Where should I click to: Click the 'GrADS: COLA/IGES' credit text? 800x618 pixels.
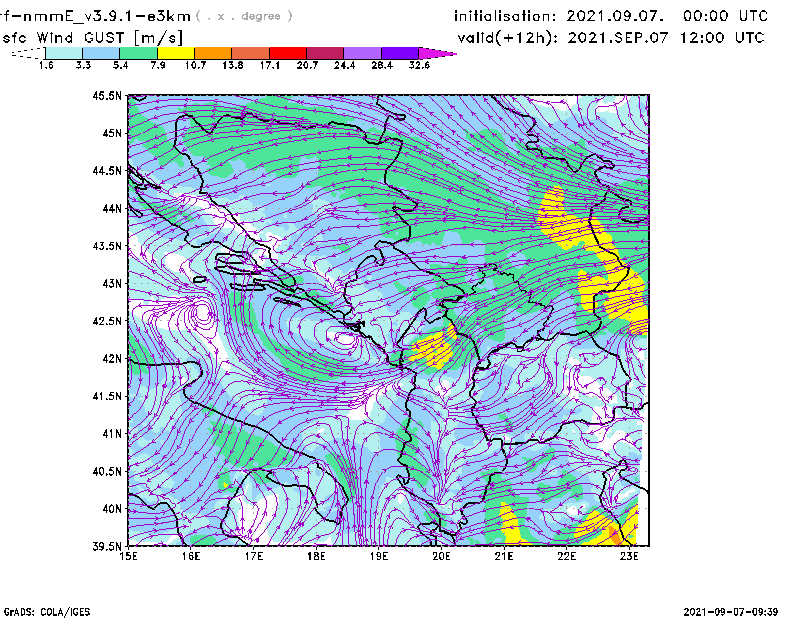pyautogui.click(x=47, y=612)
